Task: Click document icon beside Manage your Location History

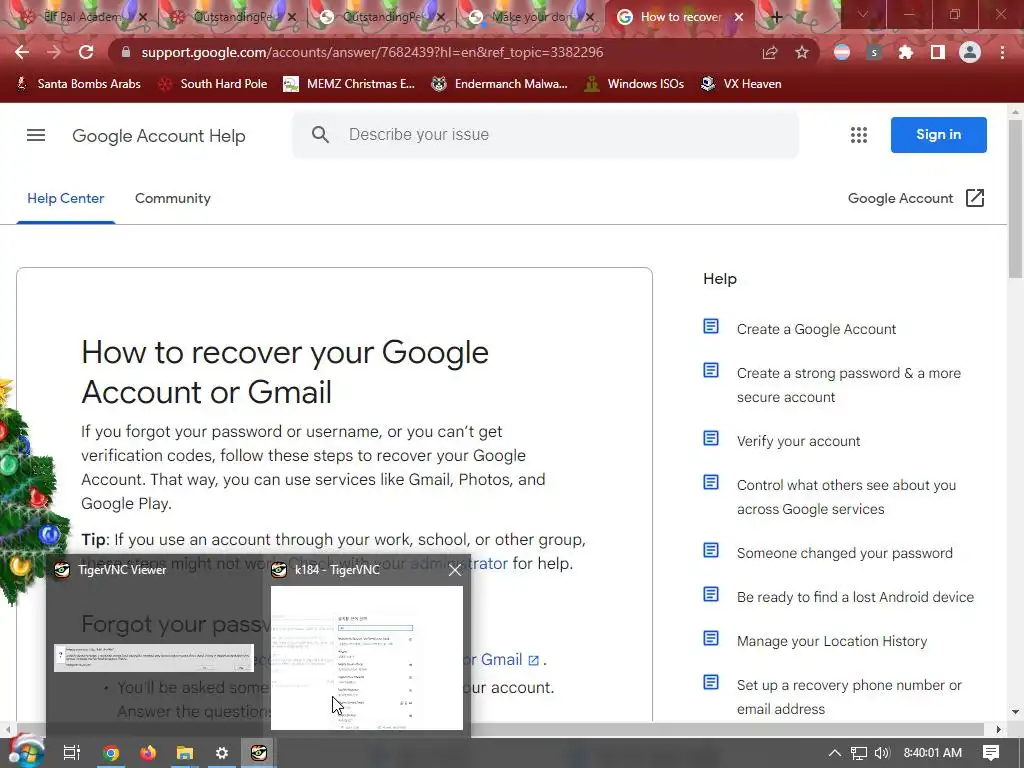Action: click(x=711, y=638)
